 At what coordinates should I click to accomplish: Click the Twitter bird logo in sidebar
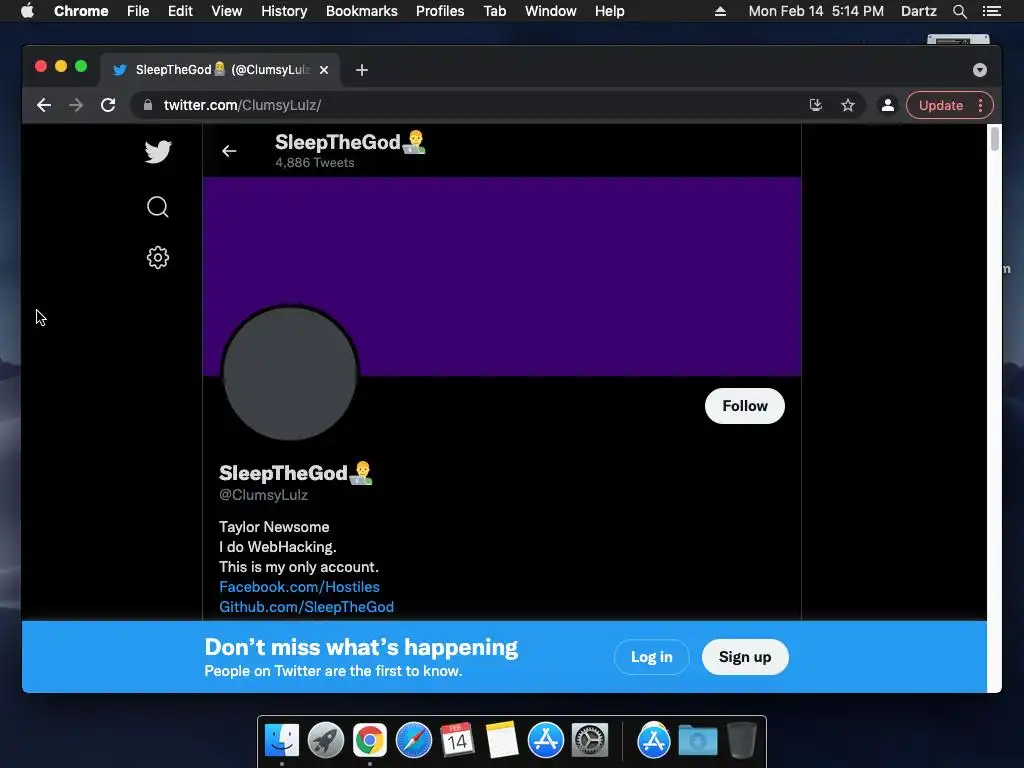(157, 152)
